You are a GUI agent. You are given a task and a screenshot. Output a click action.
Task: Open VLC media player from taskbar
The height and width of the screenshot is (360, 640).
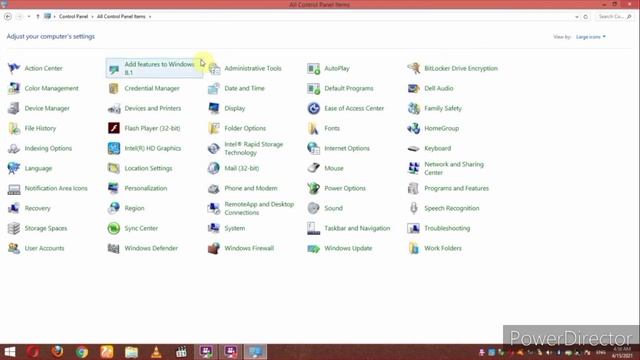click(x=156, y=352)
